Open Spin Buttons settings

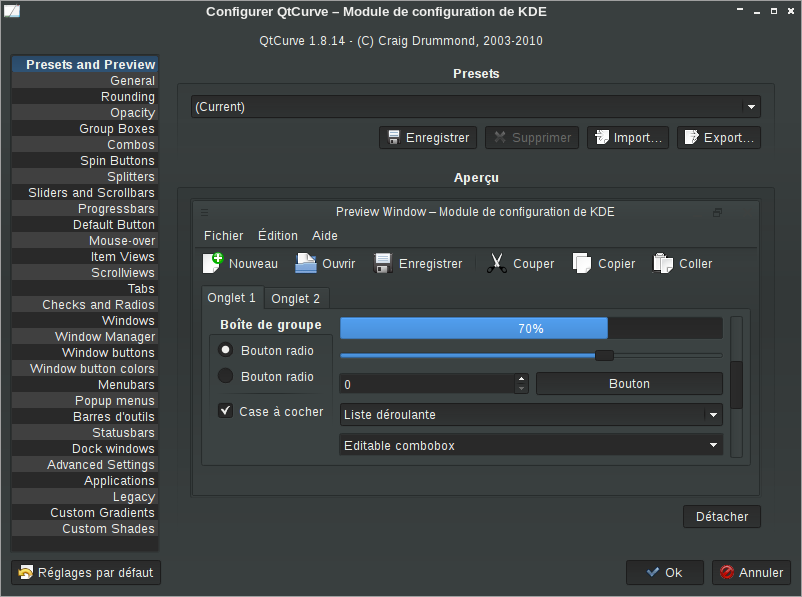(x=85, y=160)
